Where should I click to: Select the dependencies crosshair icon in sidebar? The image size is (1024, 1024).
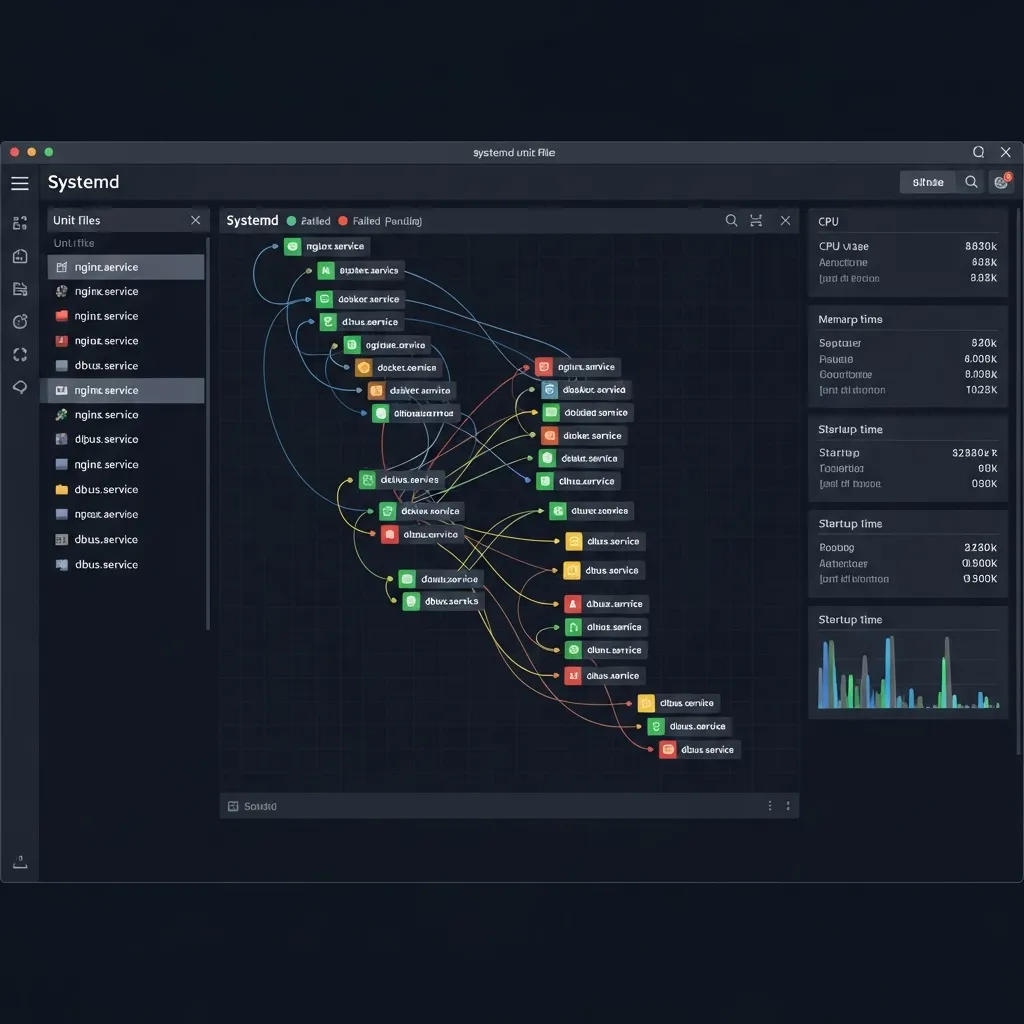20,354
